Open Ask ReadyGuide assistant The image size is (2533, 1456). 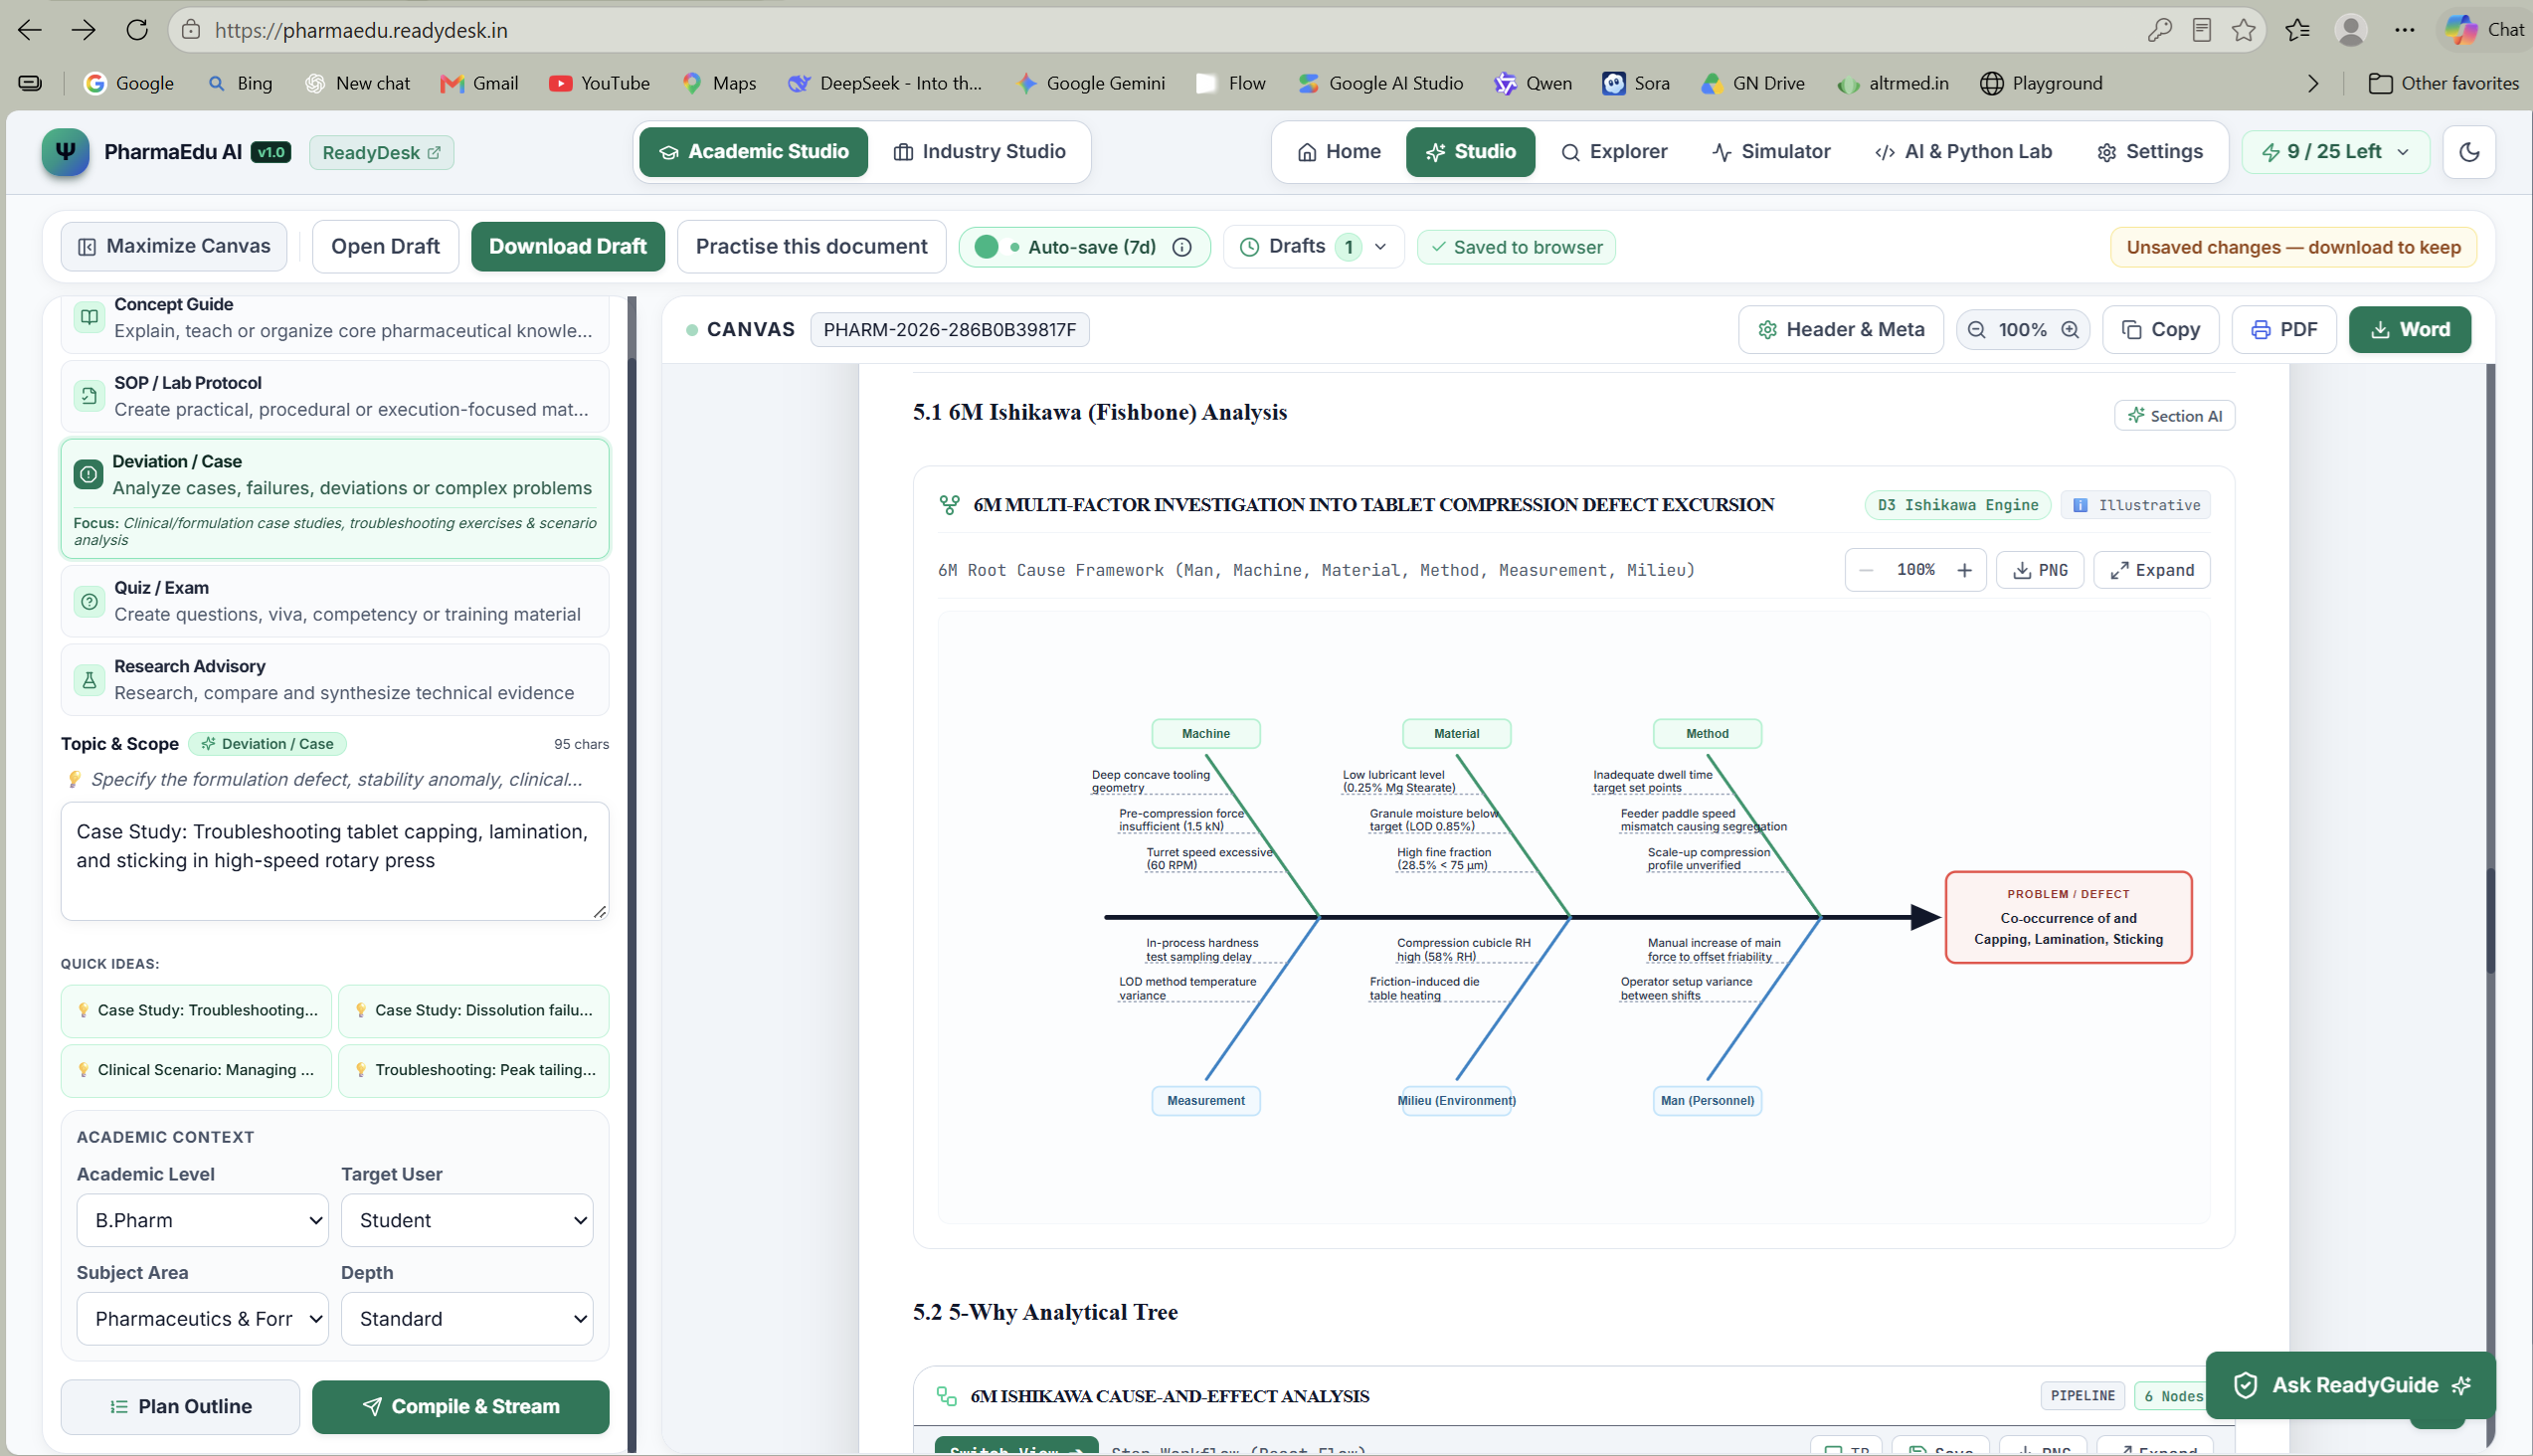(x=2350, y=1386)
